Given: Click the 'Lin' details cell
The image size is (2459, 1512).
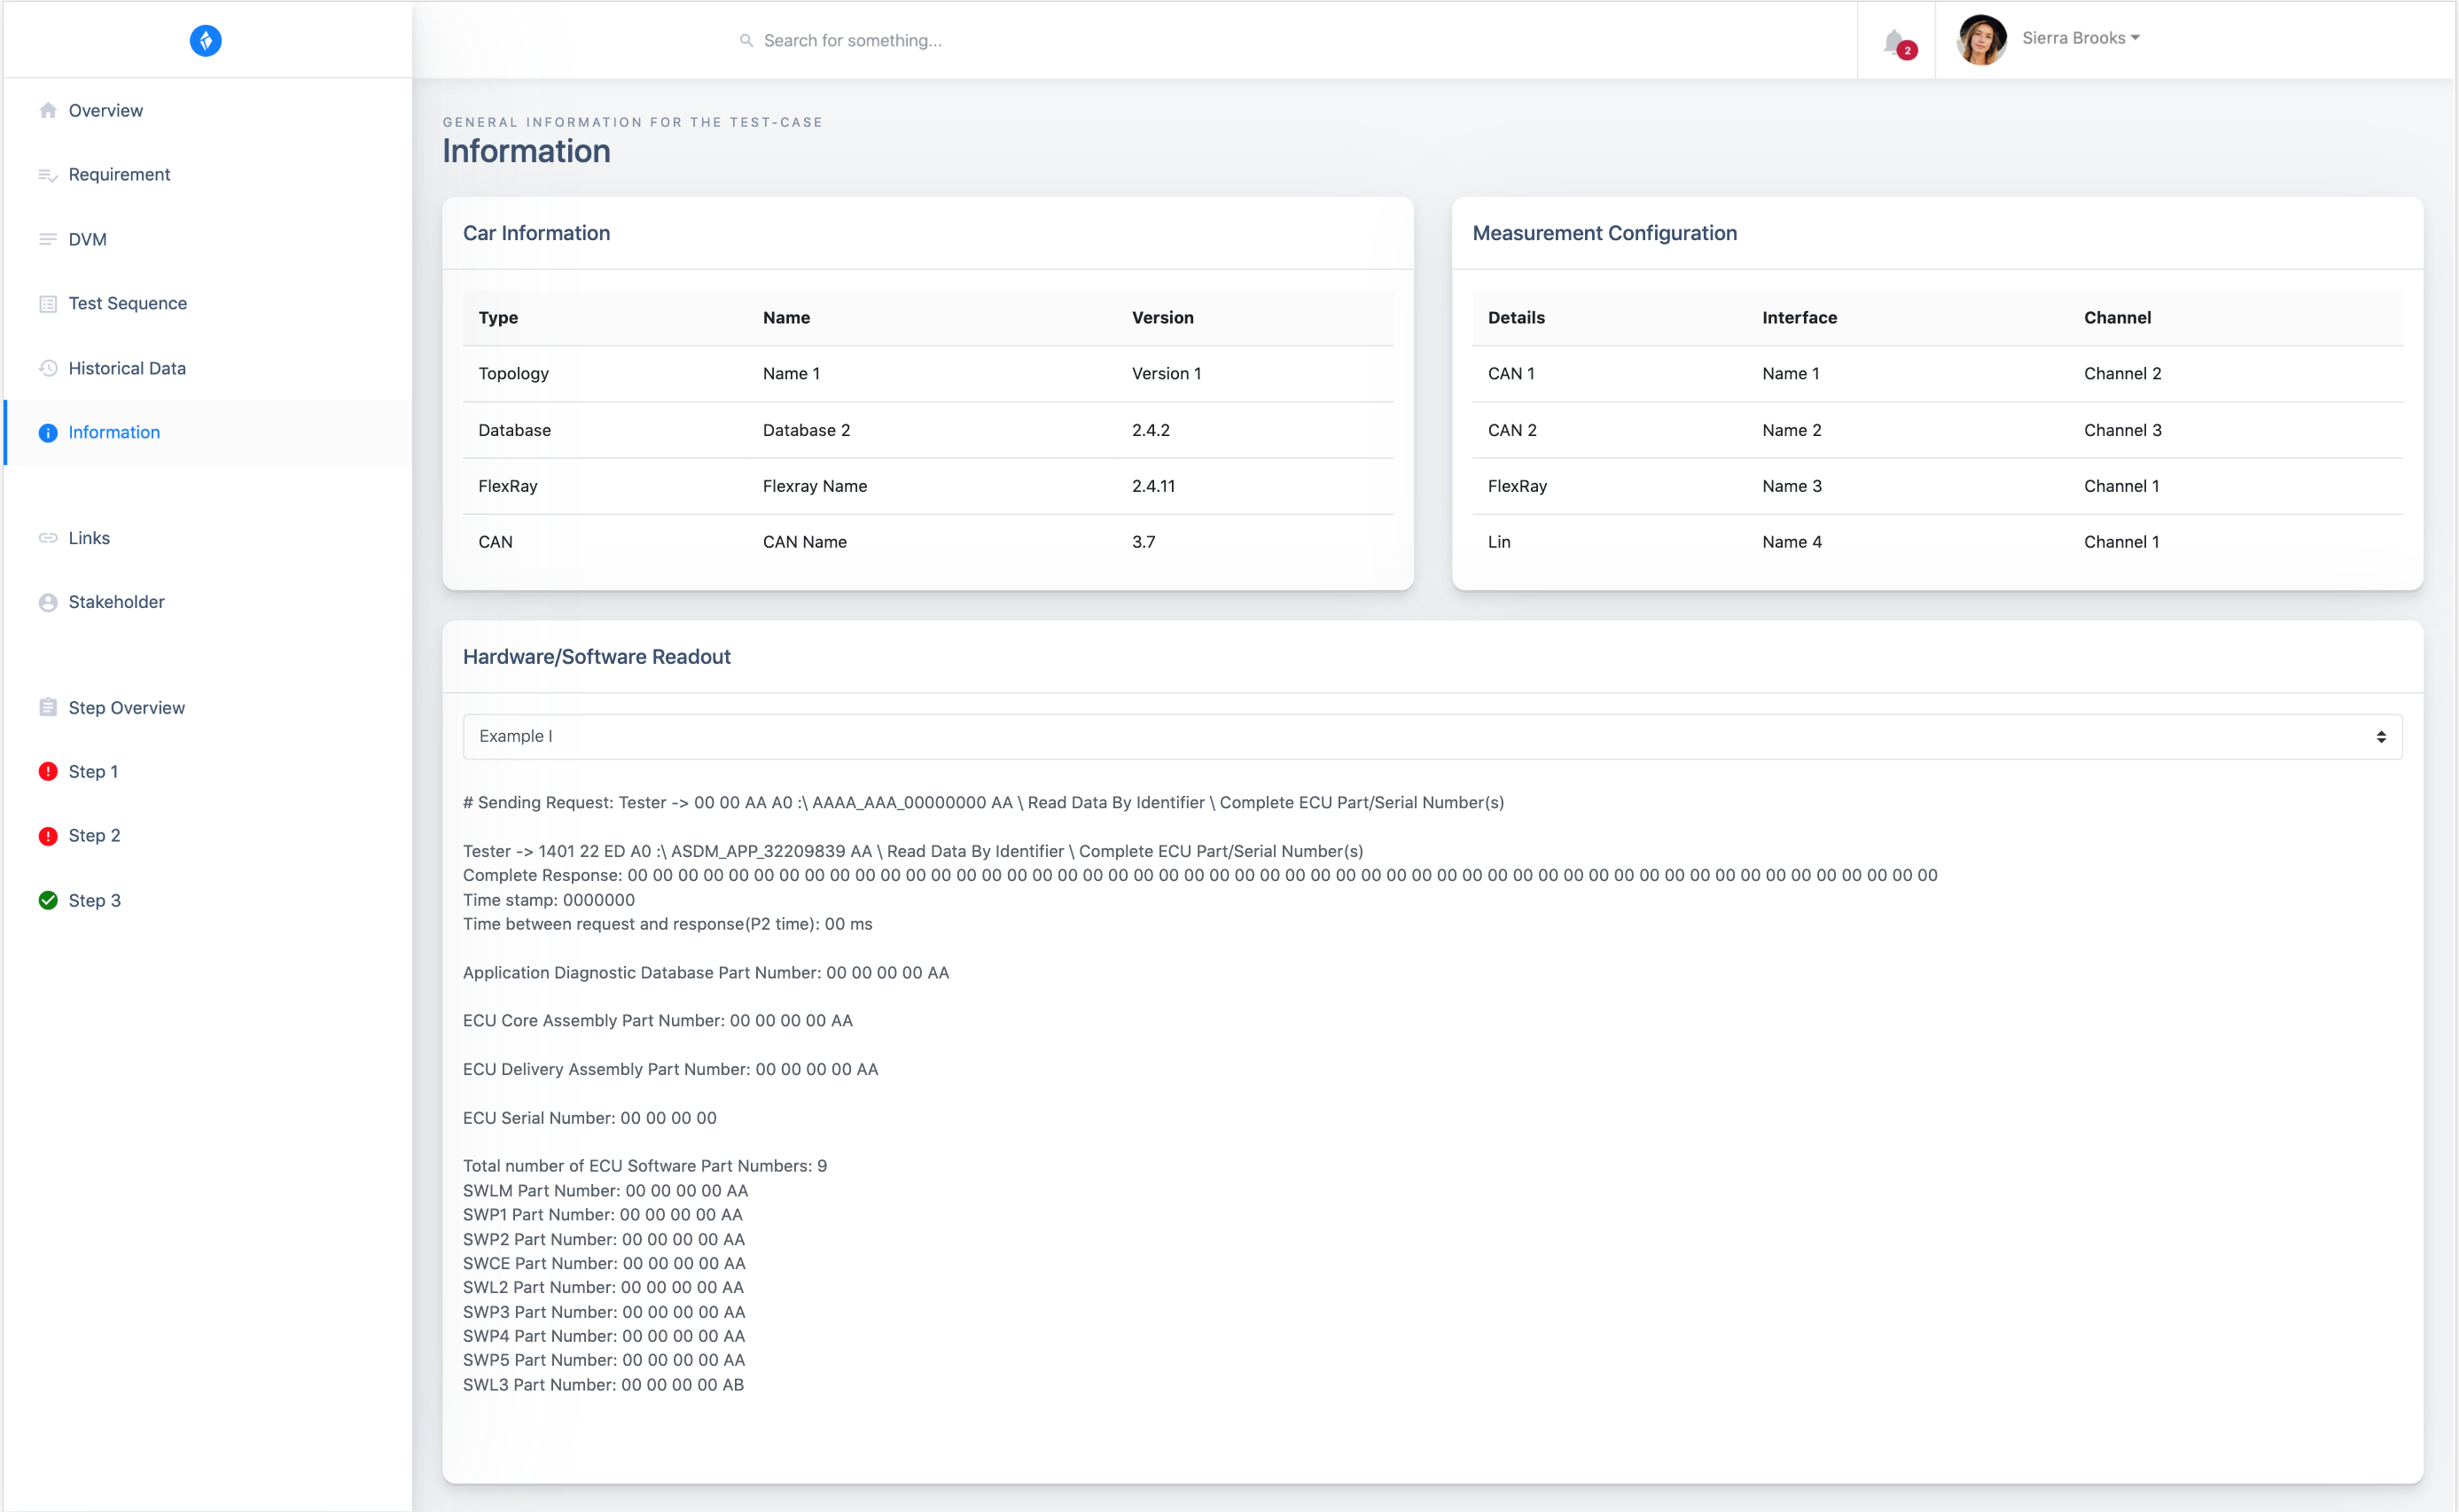Looking at the screenshot, I should [1498, 542].
